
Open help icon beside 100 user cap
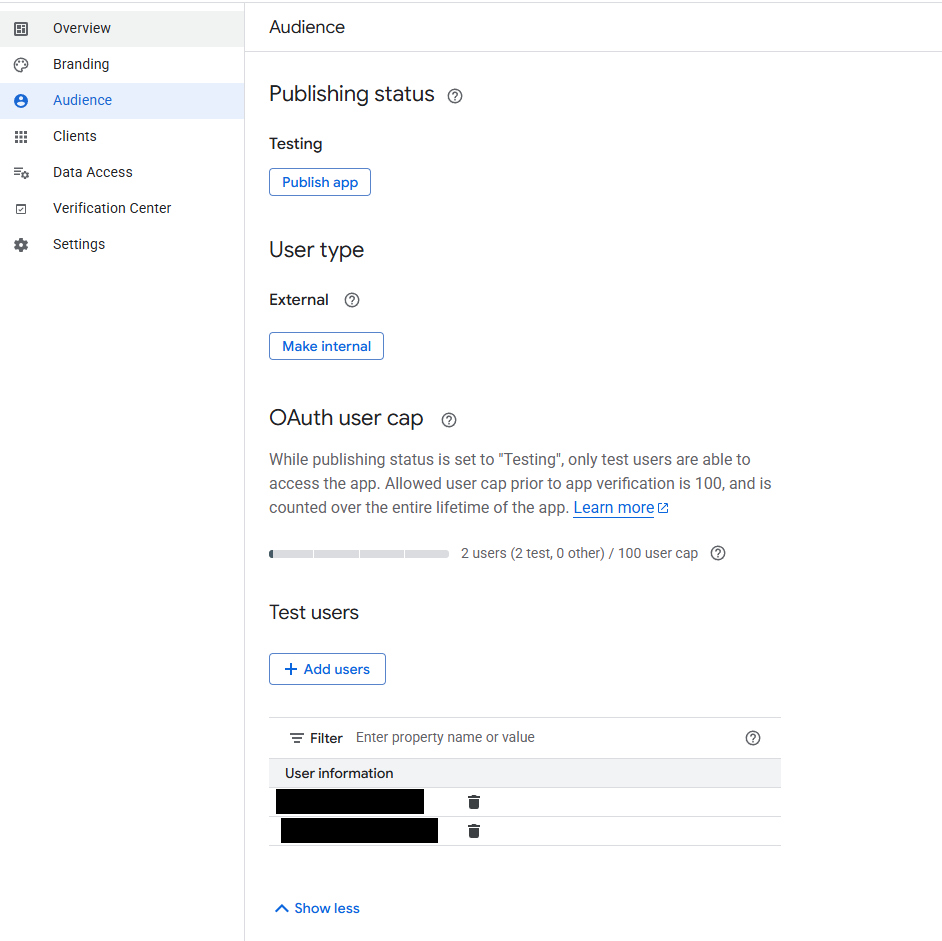tap(718, 553)
